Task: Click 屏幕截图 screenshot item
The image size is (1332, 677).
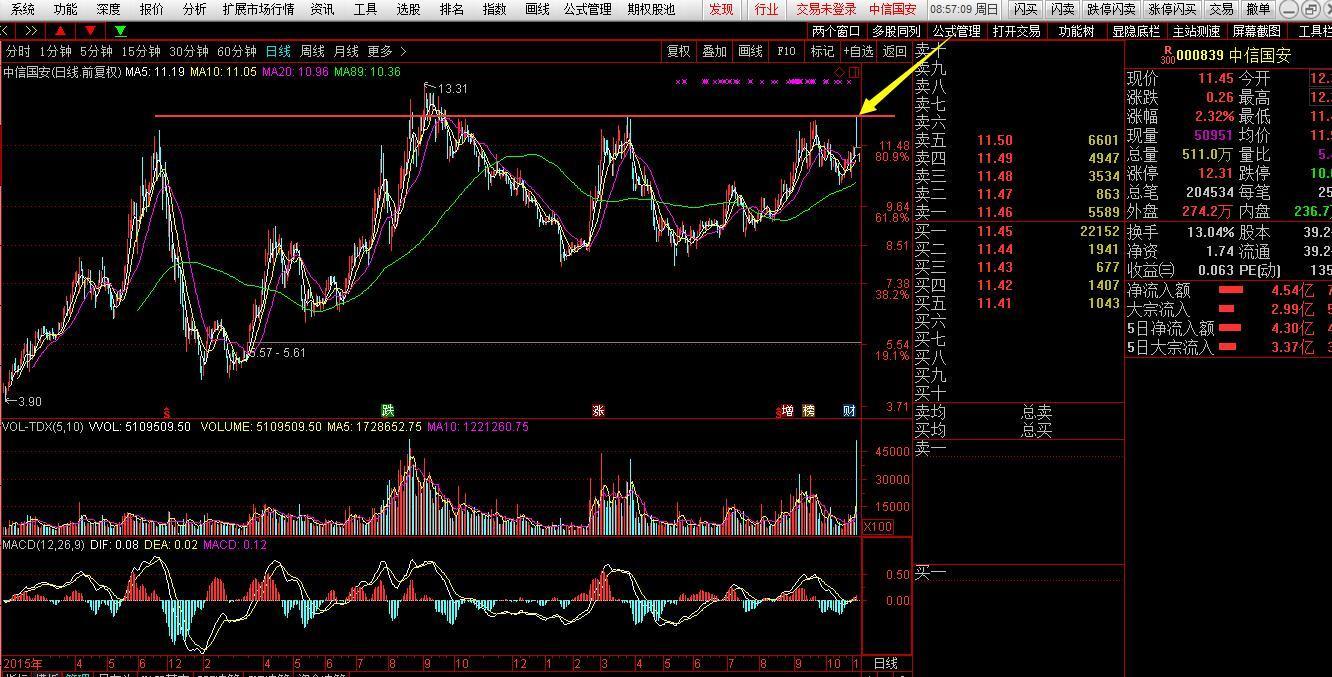Action: [1256, 31]
